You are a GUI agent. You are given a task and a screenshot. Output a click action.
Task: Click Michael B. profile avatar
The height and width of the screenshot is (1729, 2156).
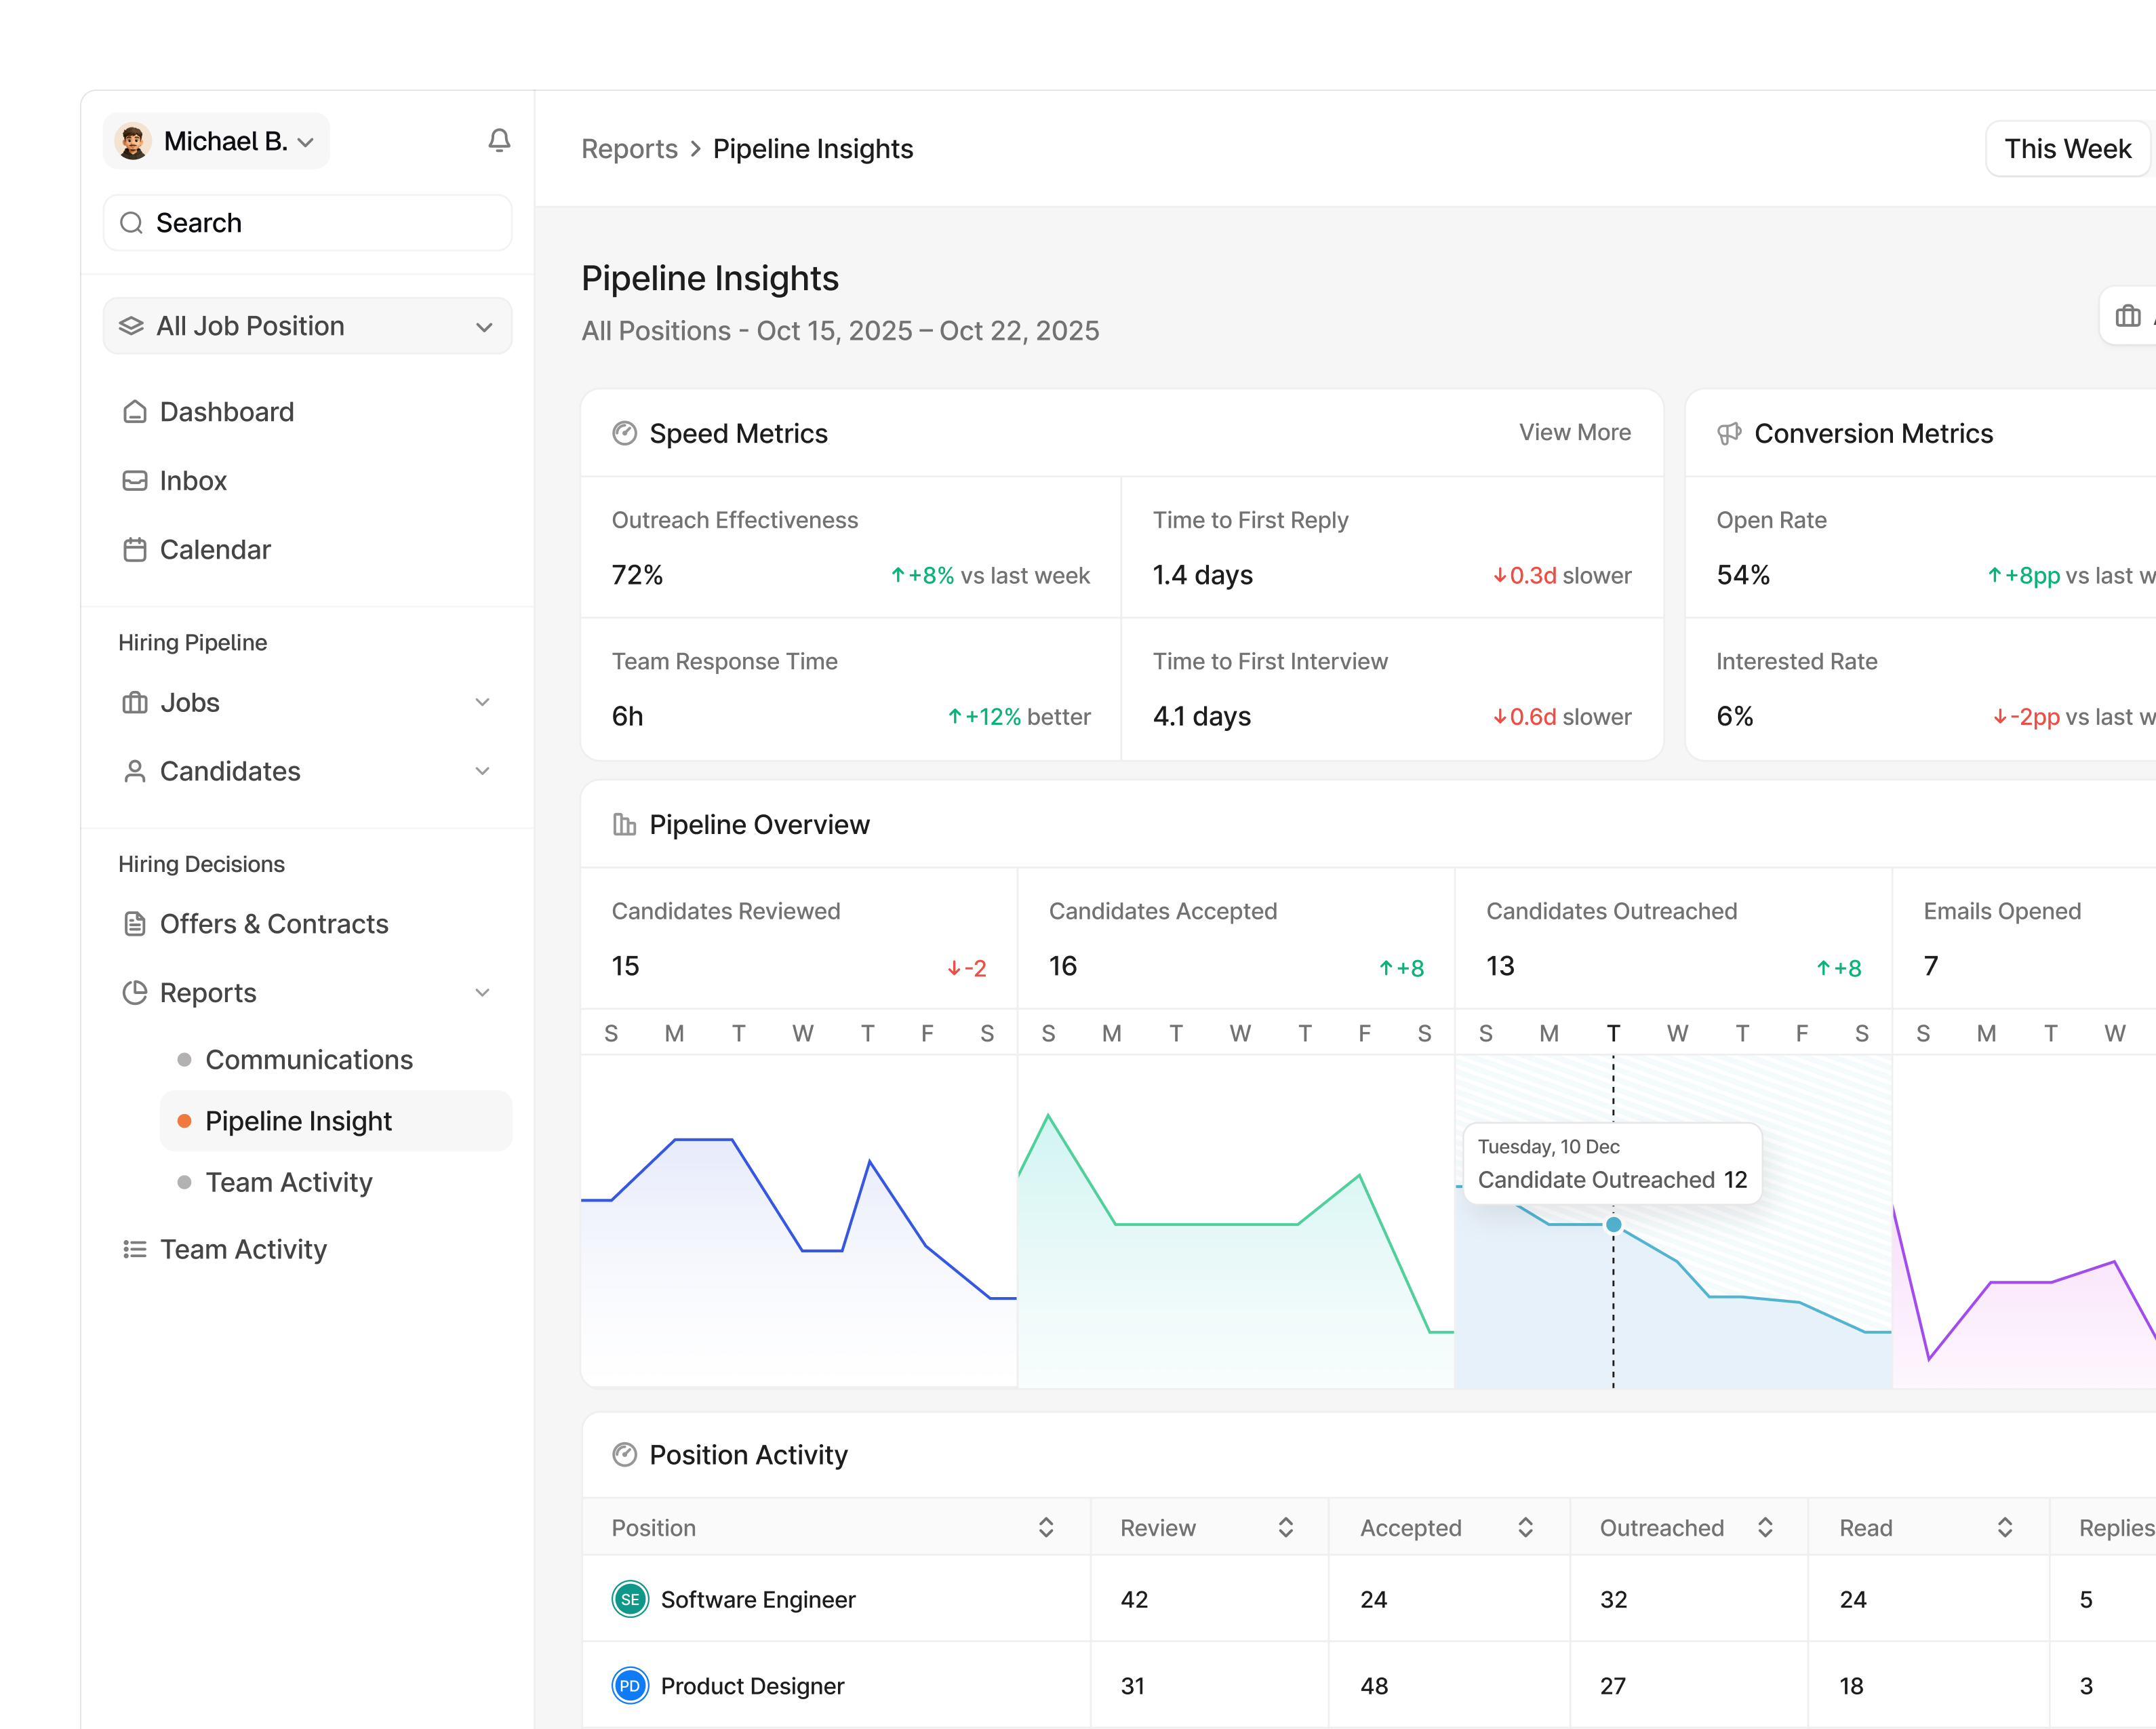click(133, 141)
